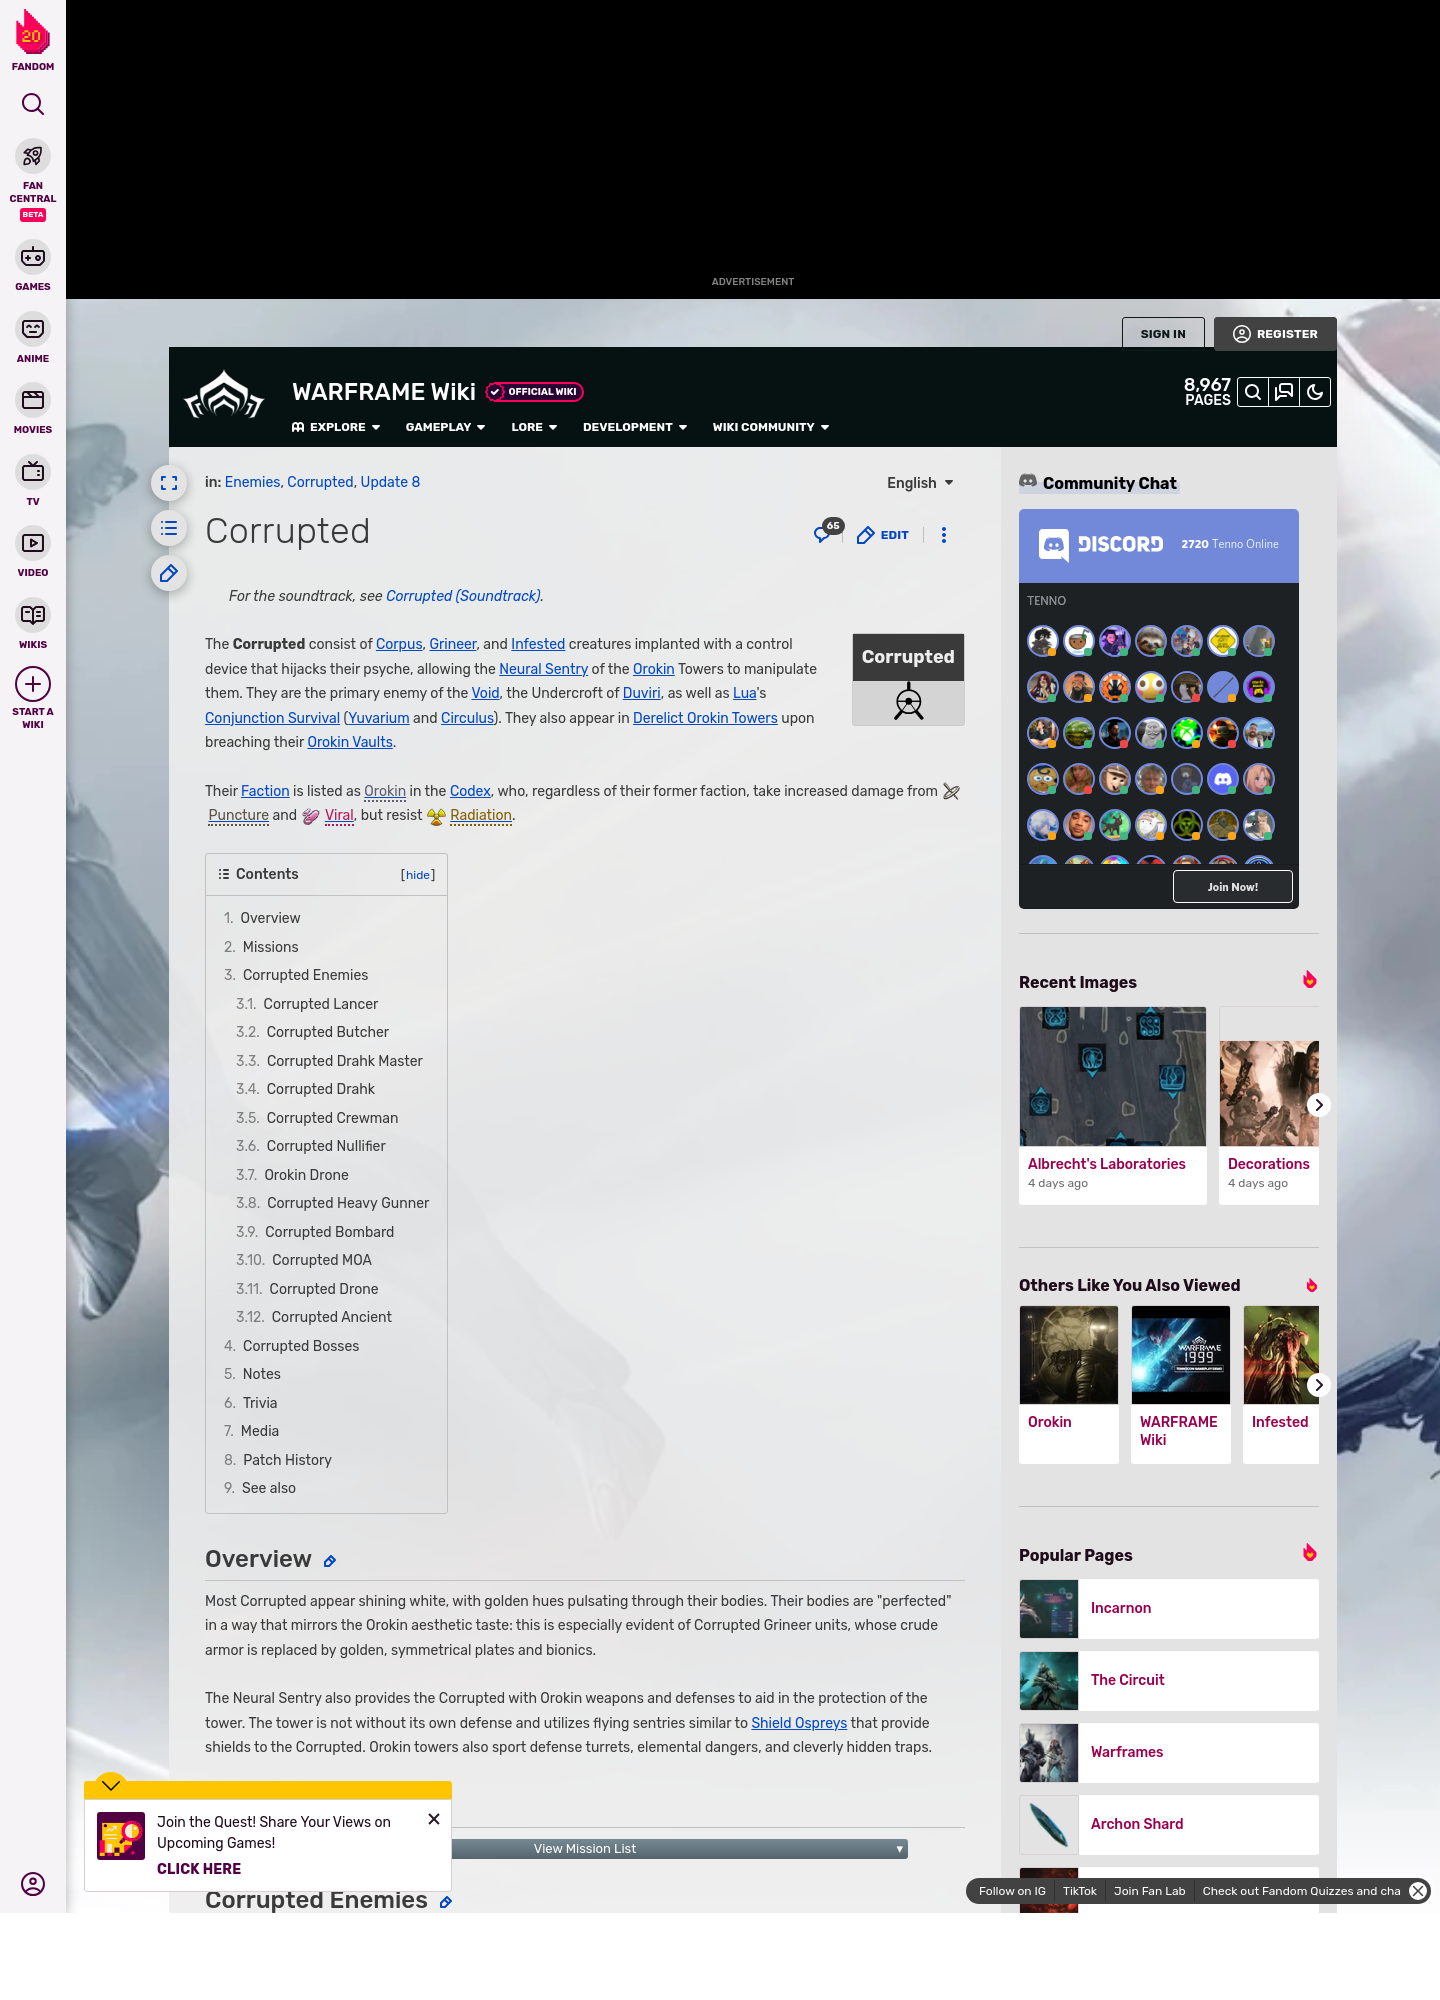Image resolution: width=1440 pixels, height=2000 pixels.
Task: Click the Sign In button
Action: click(1163, 334)
